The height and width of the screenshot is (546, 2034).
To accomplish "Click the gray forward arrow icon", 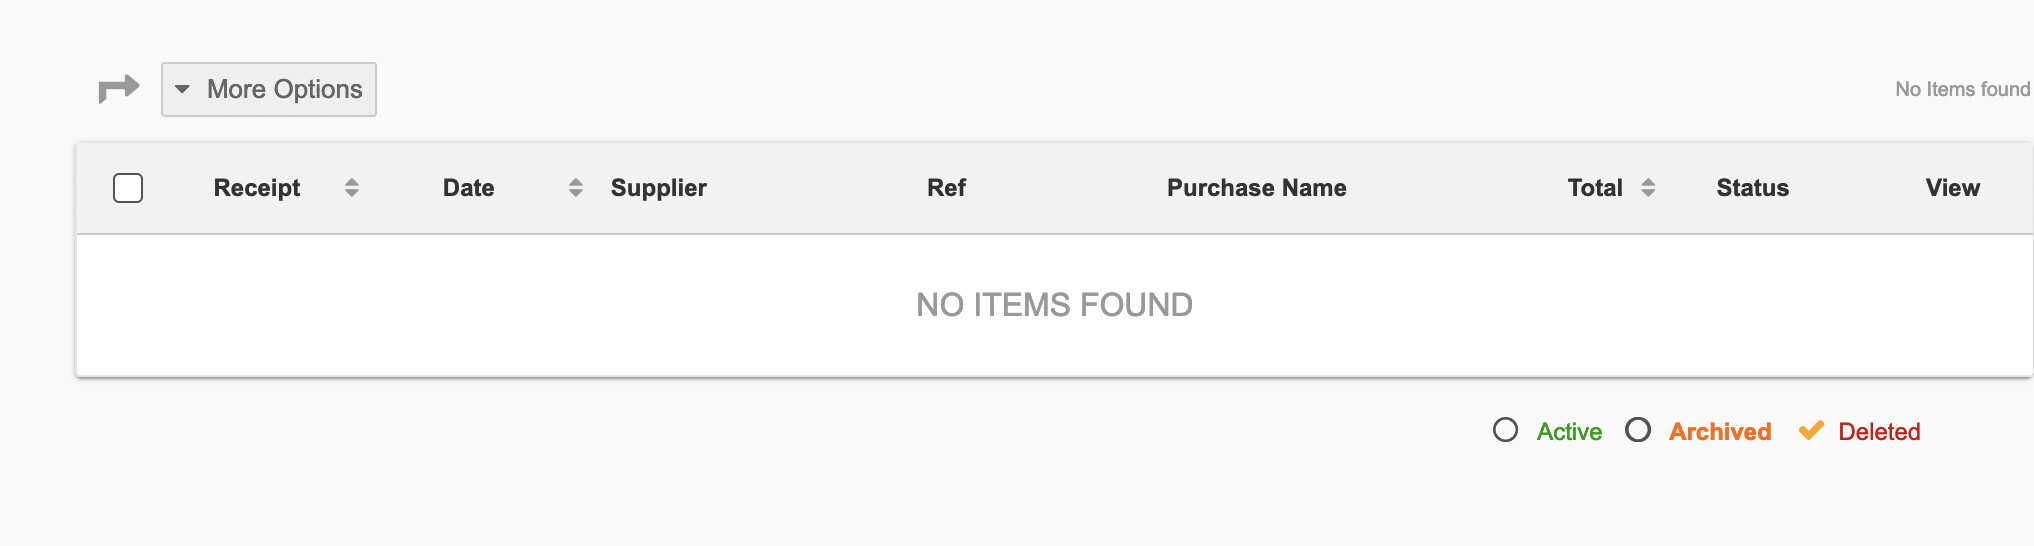I will click(119, 89).
